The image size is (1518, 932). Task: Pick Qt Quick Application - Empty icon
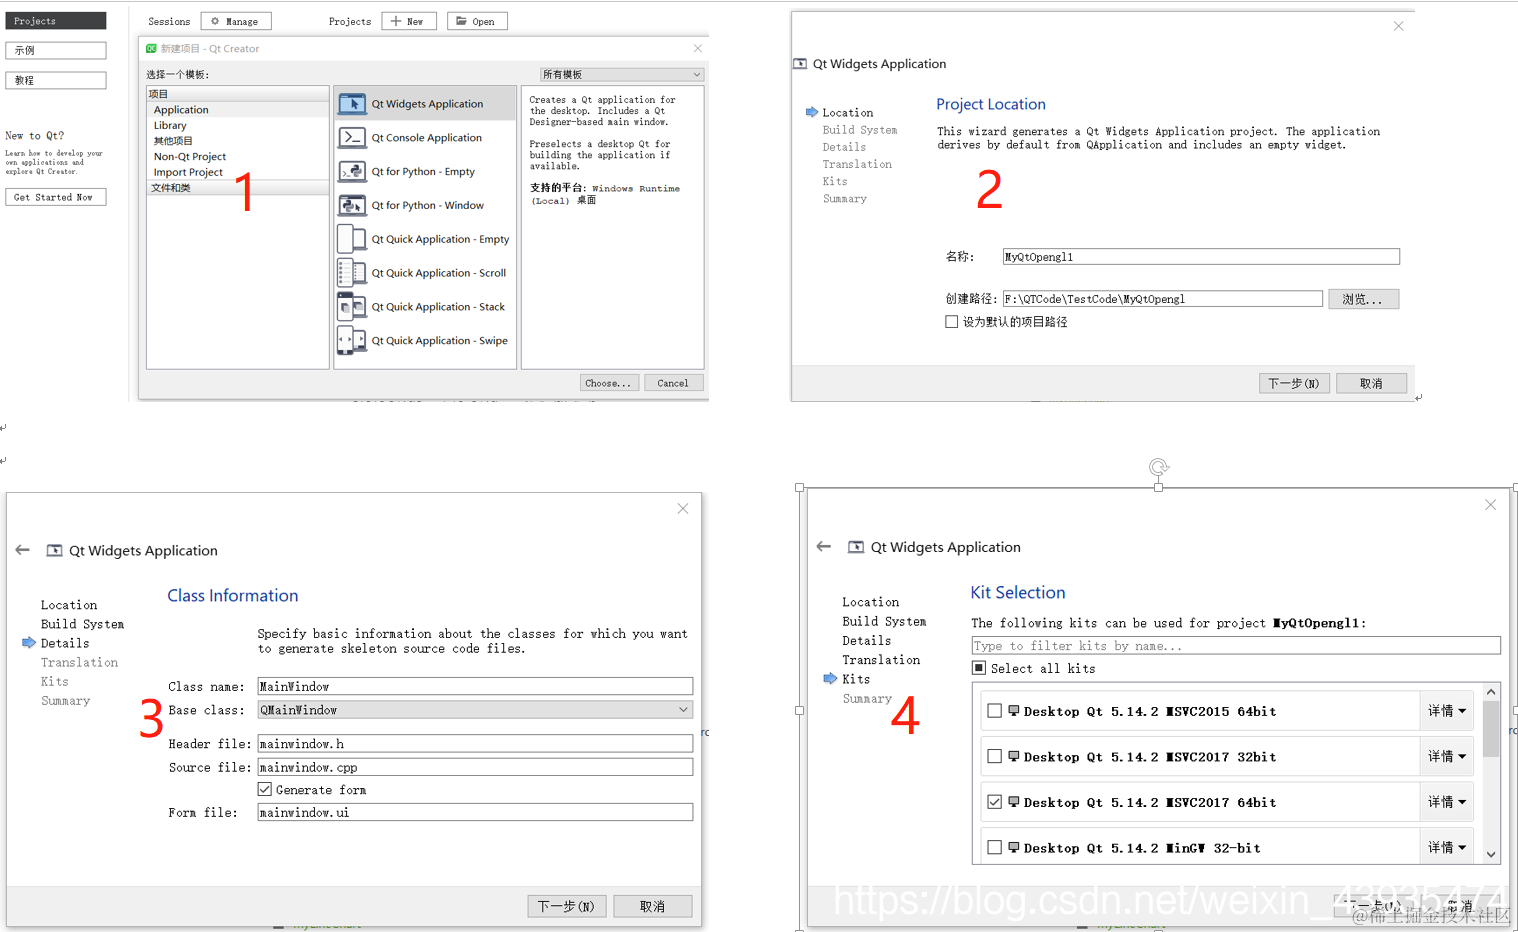352,239
